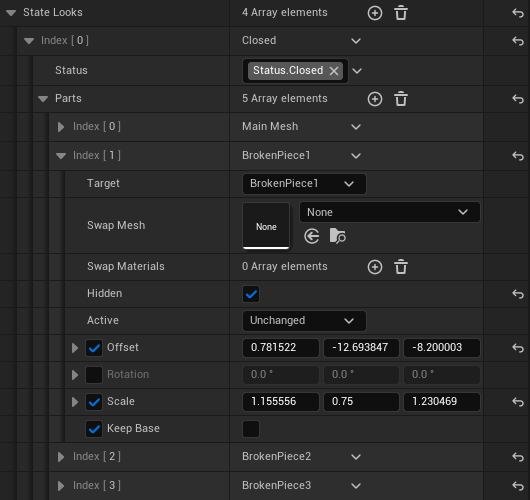Open BrokenPiece3 element options arrow
The image size is (530, 500).
(356, 486)
